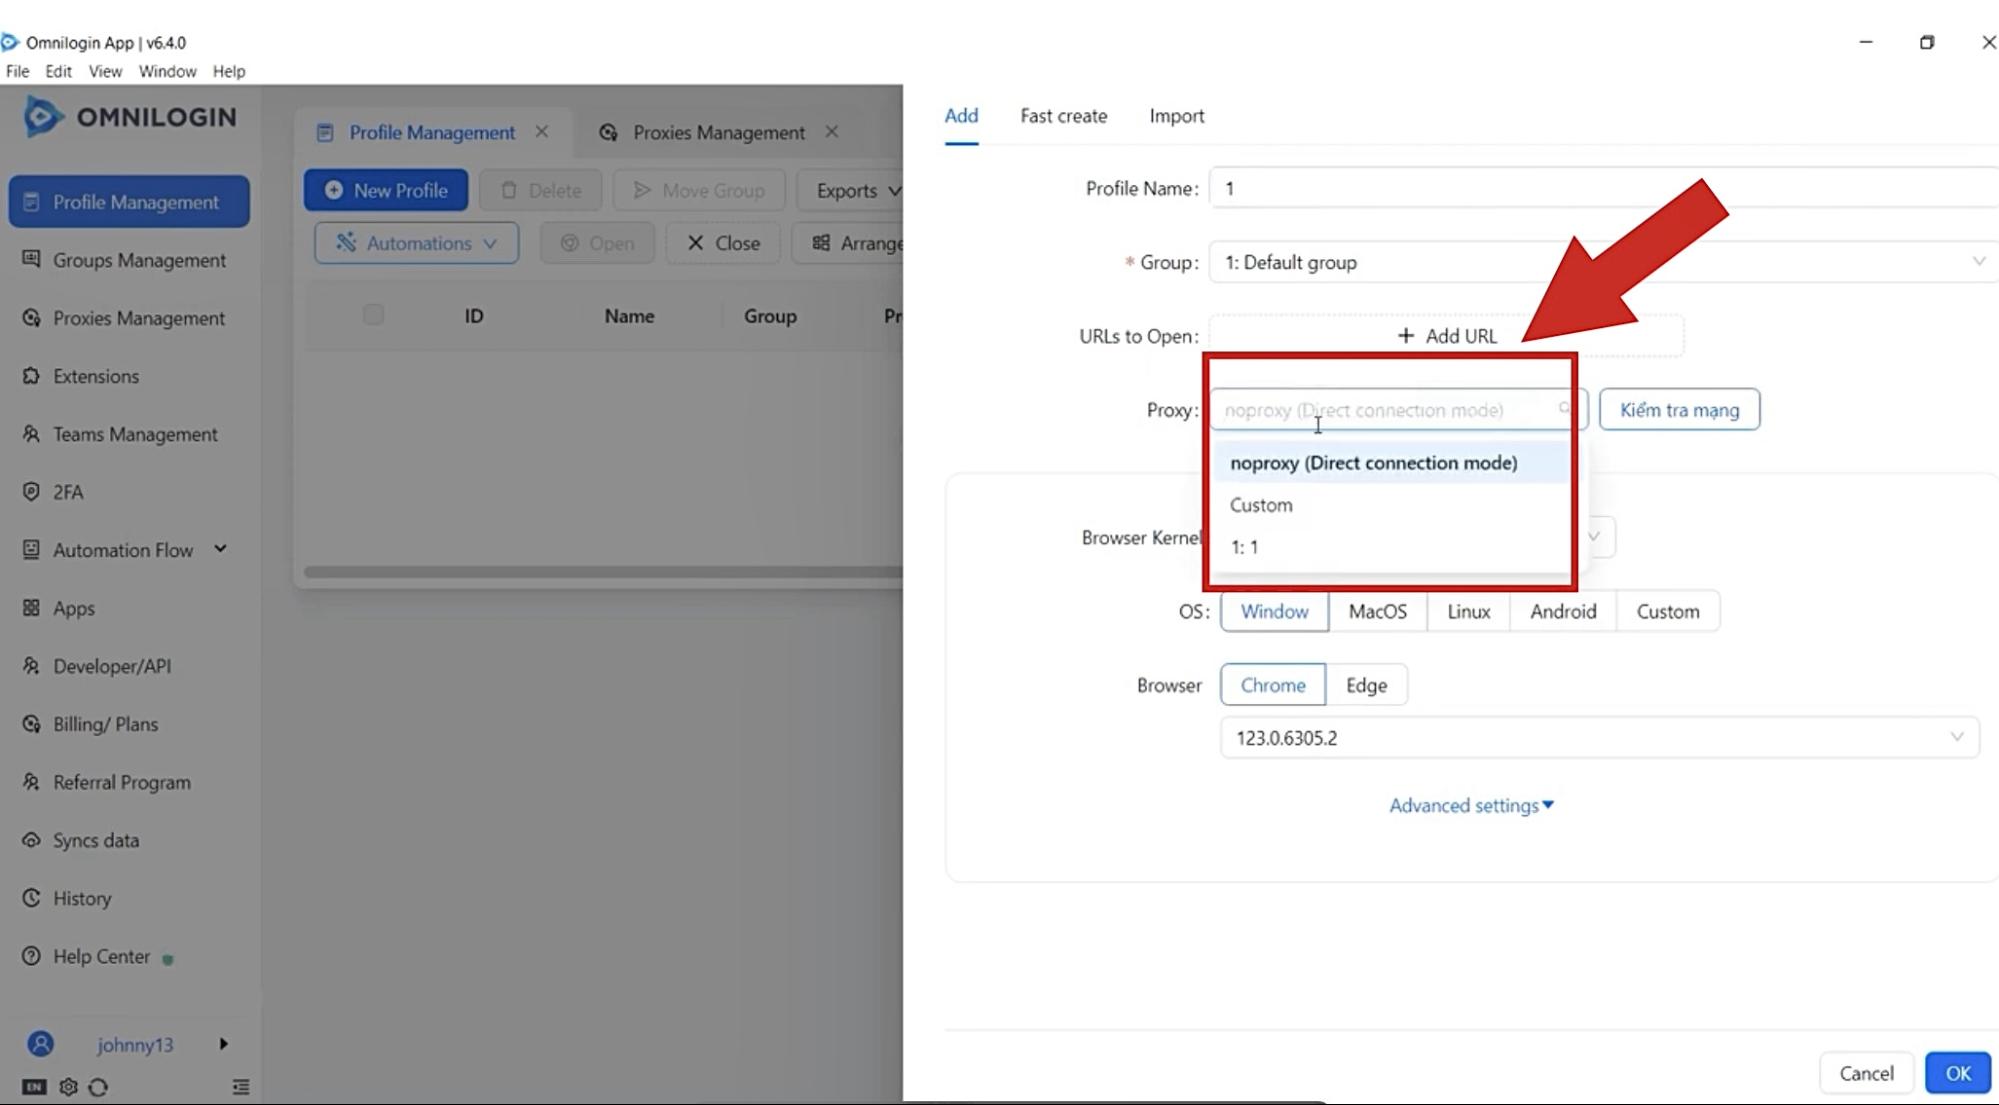
Task: Open the Automations dropdown
Action: point(416,243)
